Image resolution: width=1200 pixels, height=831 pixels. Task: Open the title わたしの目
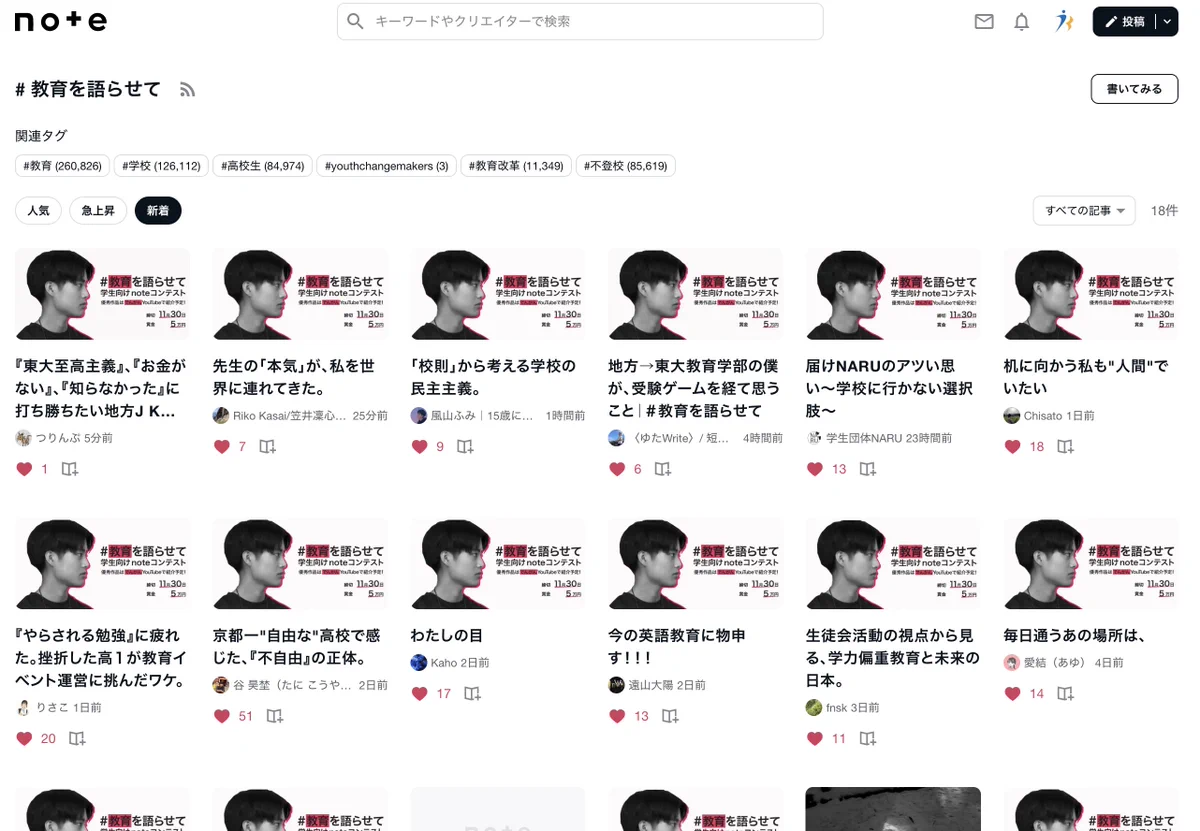[447, 635]
